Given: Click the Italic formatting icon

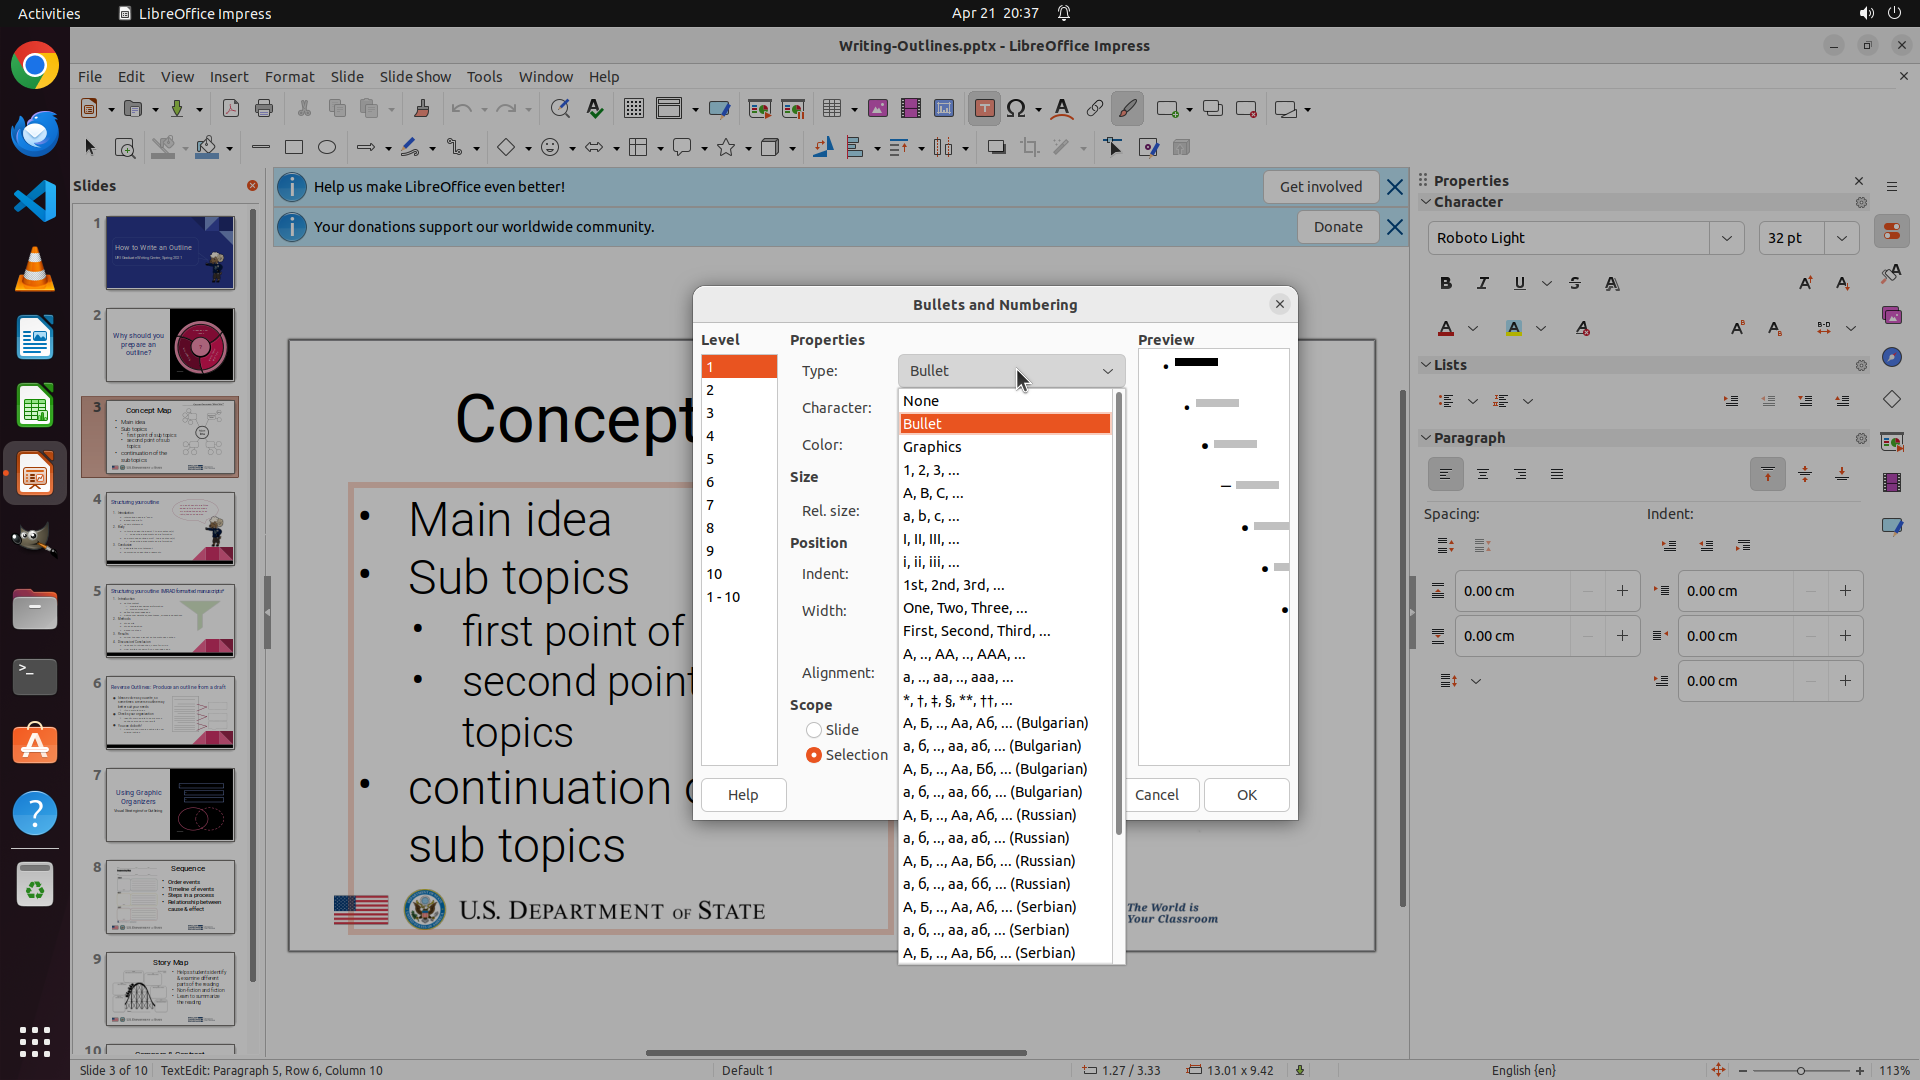Looking at the screenshot, I should [1483, 284].
